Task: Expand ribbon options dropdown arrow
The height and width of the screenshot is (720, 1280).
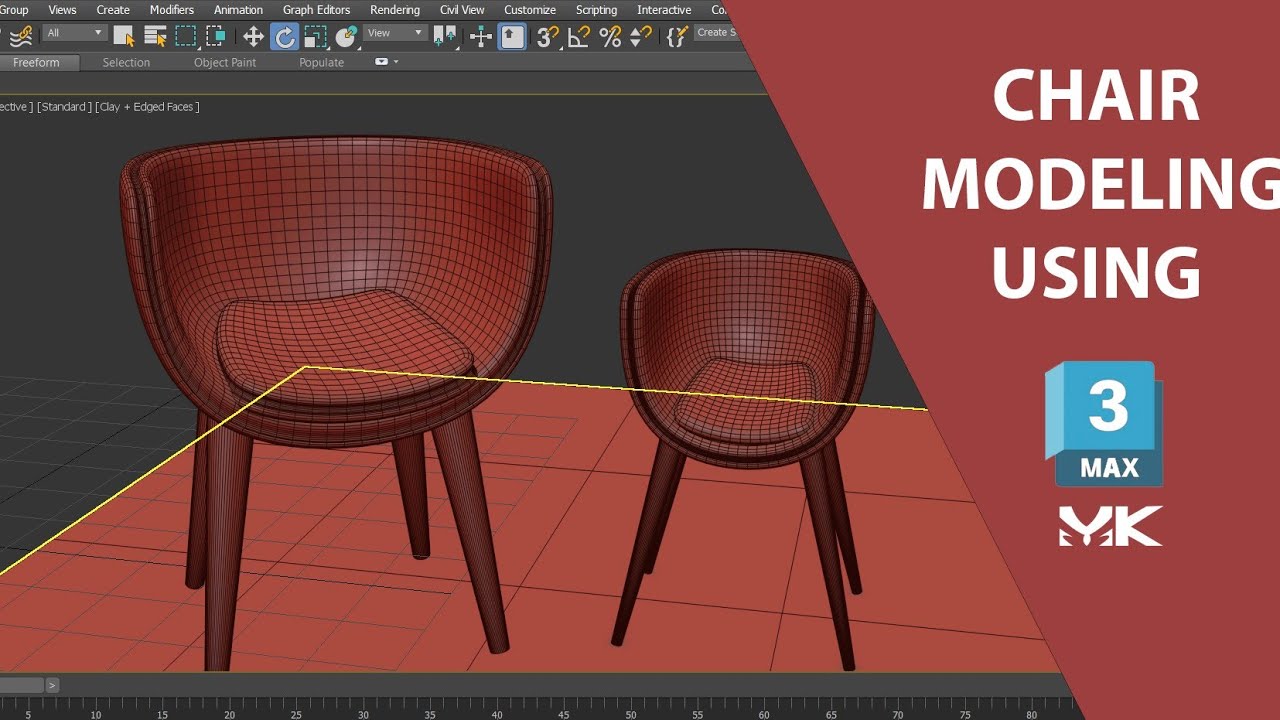Action: tap(396, 62)
